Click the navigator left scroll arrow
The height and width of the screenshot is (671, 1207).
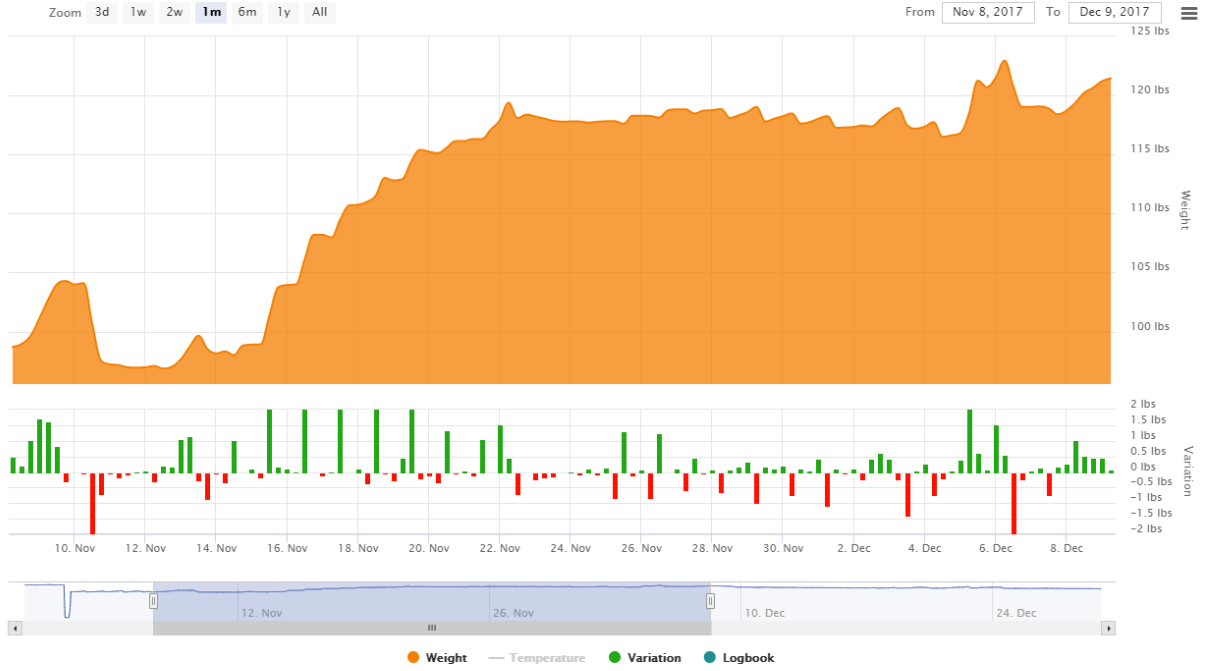14,628
